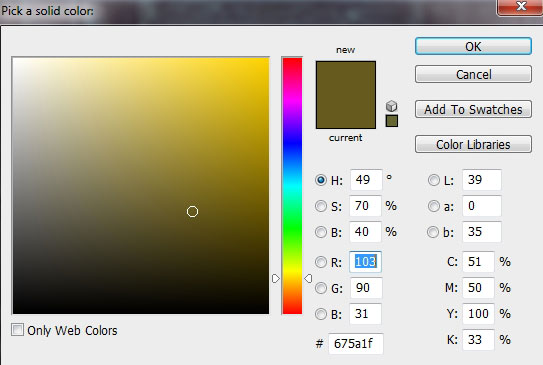Screen dimensions: 543x365
Task: Click the K black field showing 33
Action: 478,340
